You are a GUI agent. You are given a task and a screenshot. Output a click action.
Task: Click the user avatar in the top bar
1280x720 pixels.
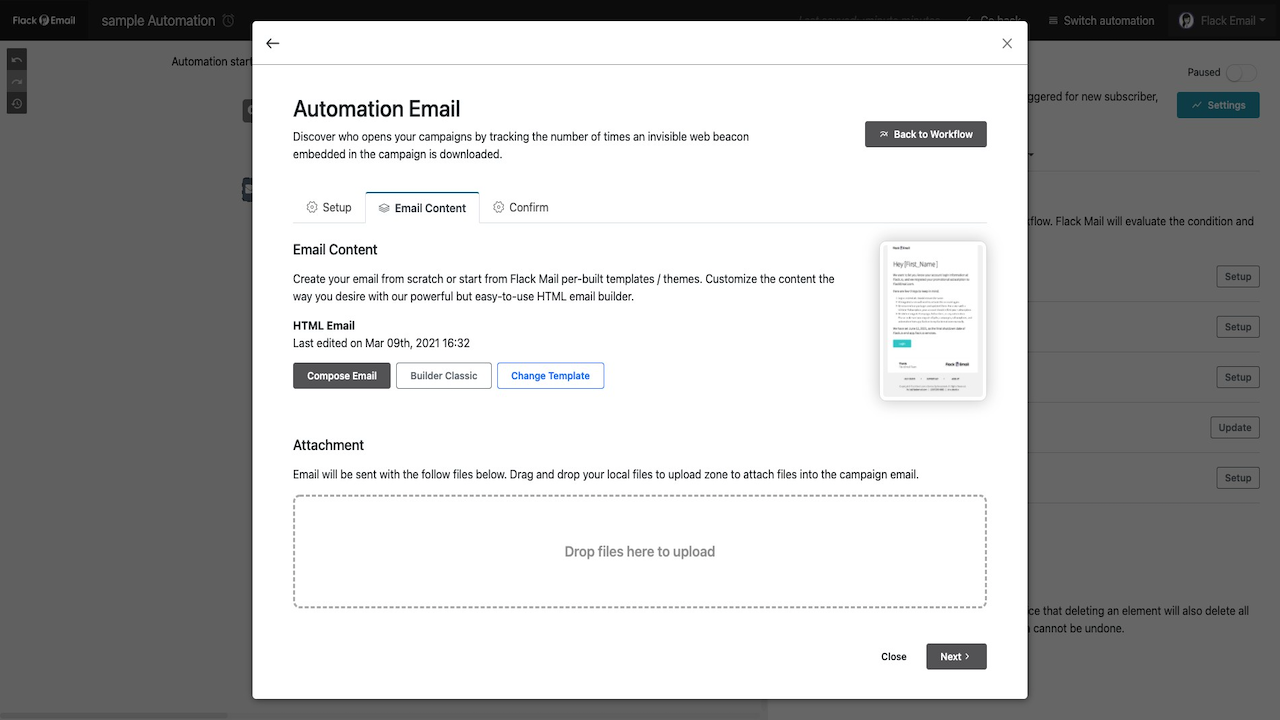[x=1187, y=20]
